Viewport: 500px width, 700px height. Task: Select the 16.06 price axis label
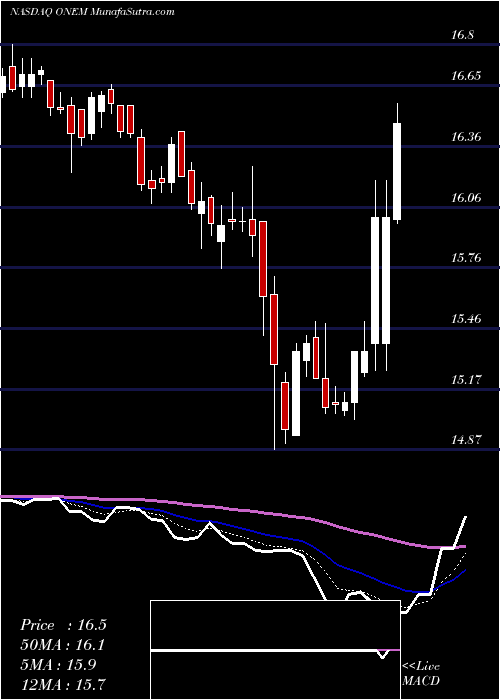pos(466,198)
